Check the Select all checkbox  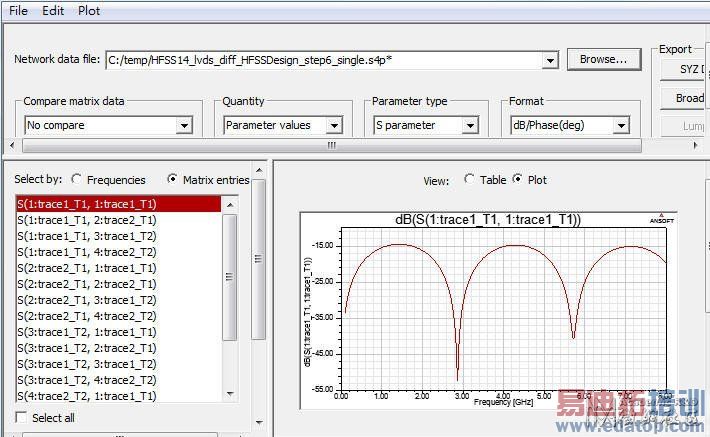[21, 417]
